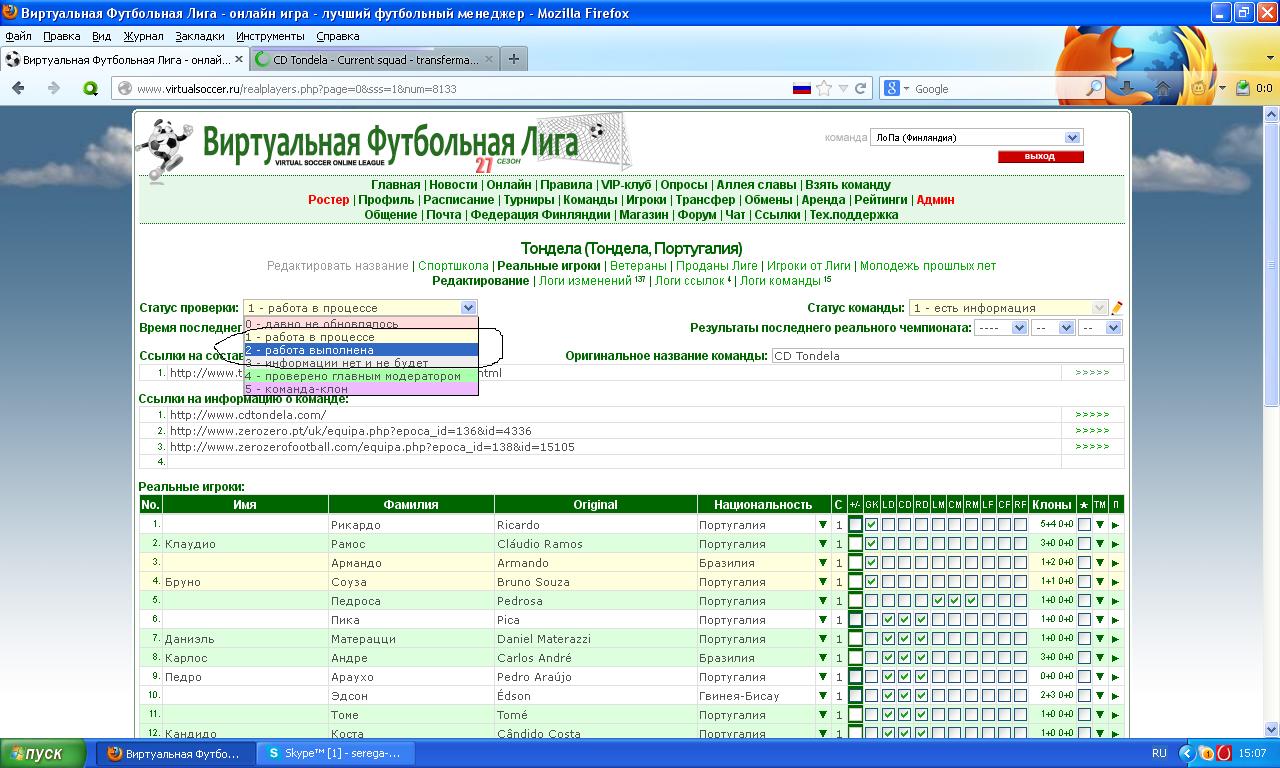Open the Трансфер navigation link
Screen dimensions: 1280x768
coord(705,200)
